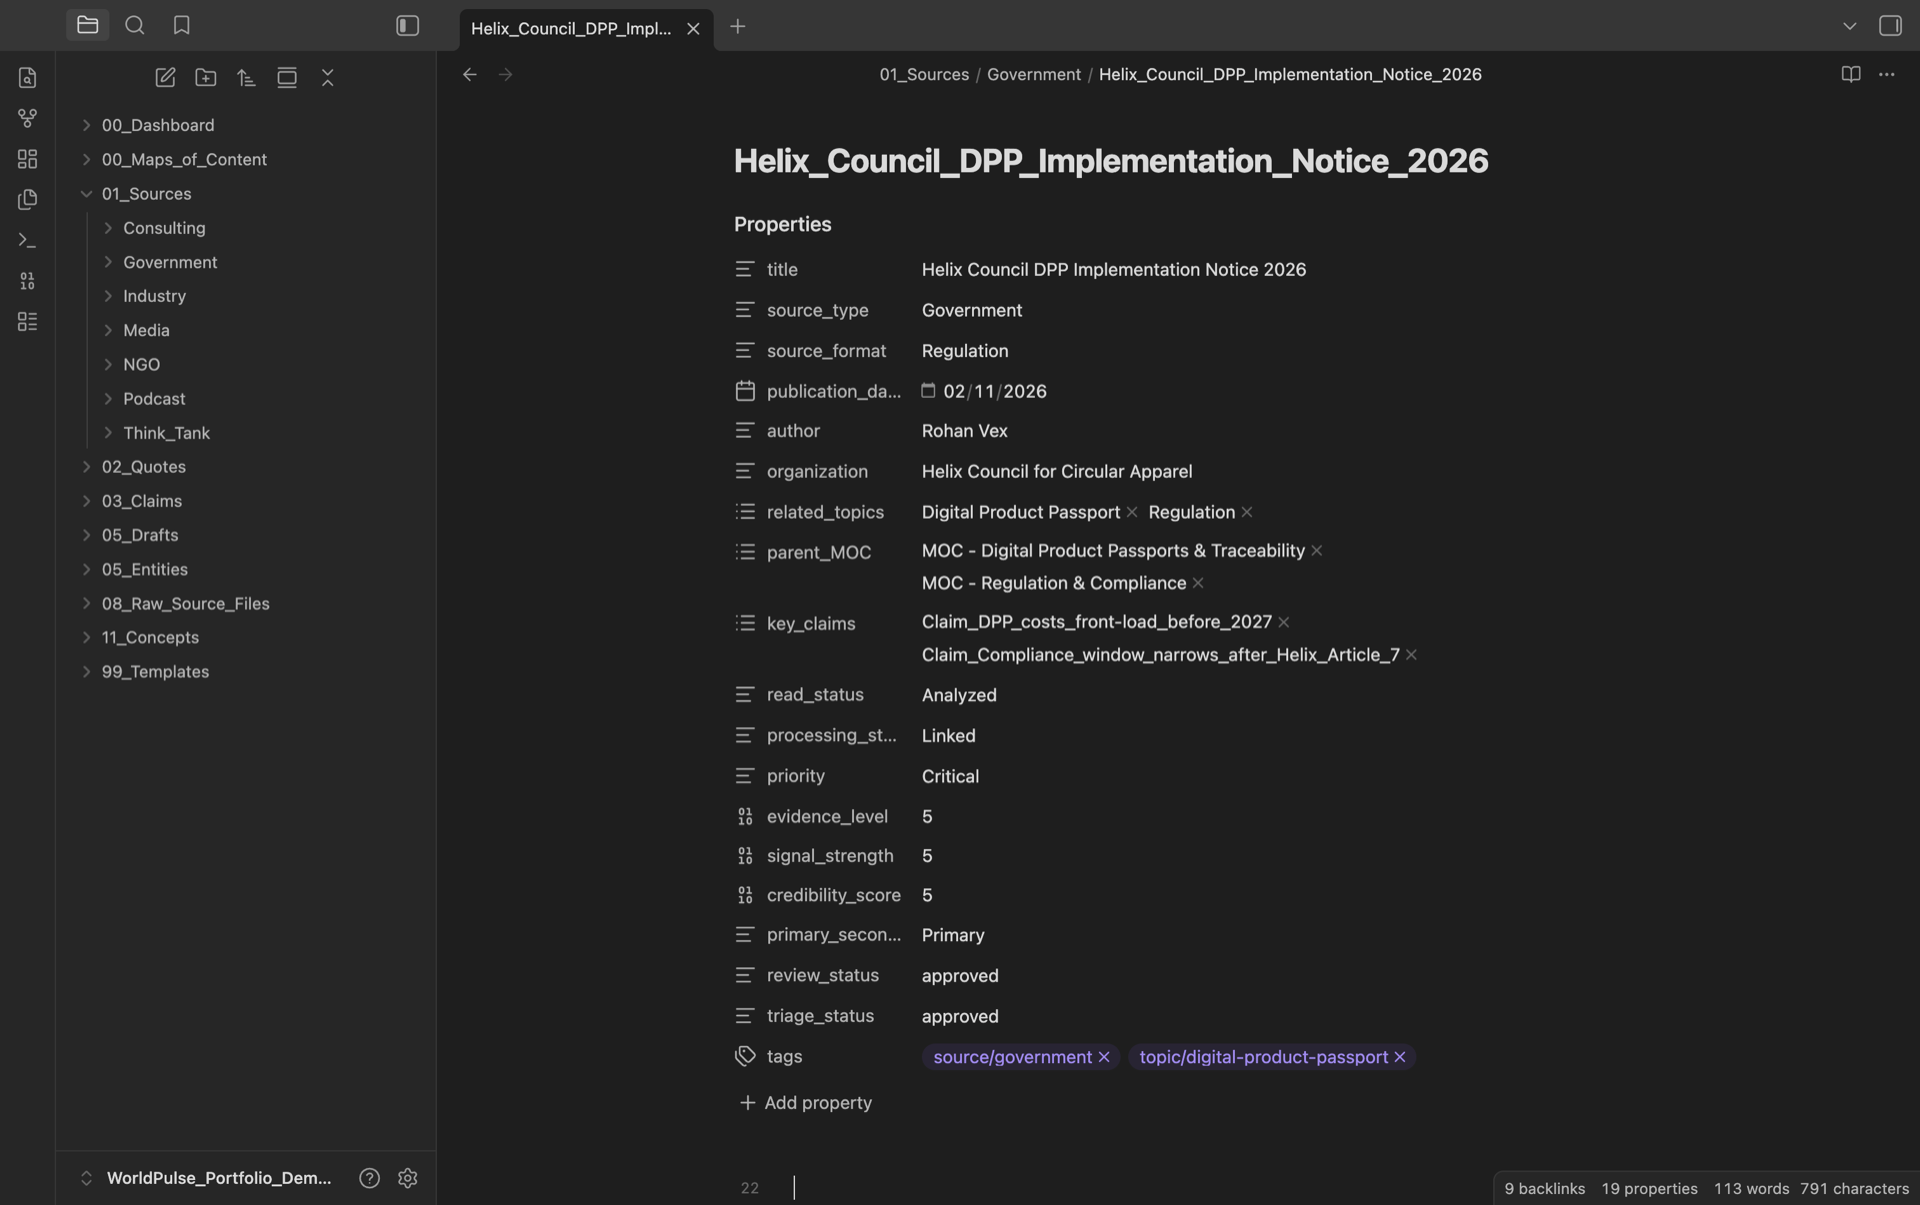Viewport: 1920px width, 1205px height.
Task: Open the help icon
Action: [x=369, y=1178]
